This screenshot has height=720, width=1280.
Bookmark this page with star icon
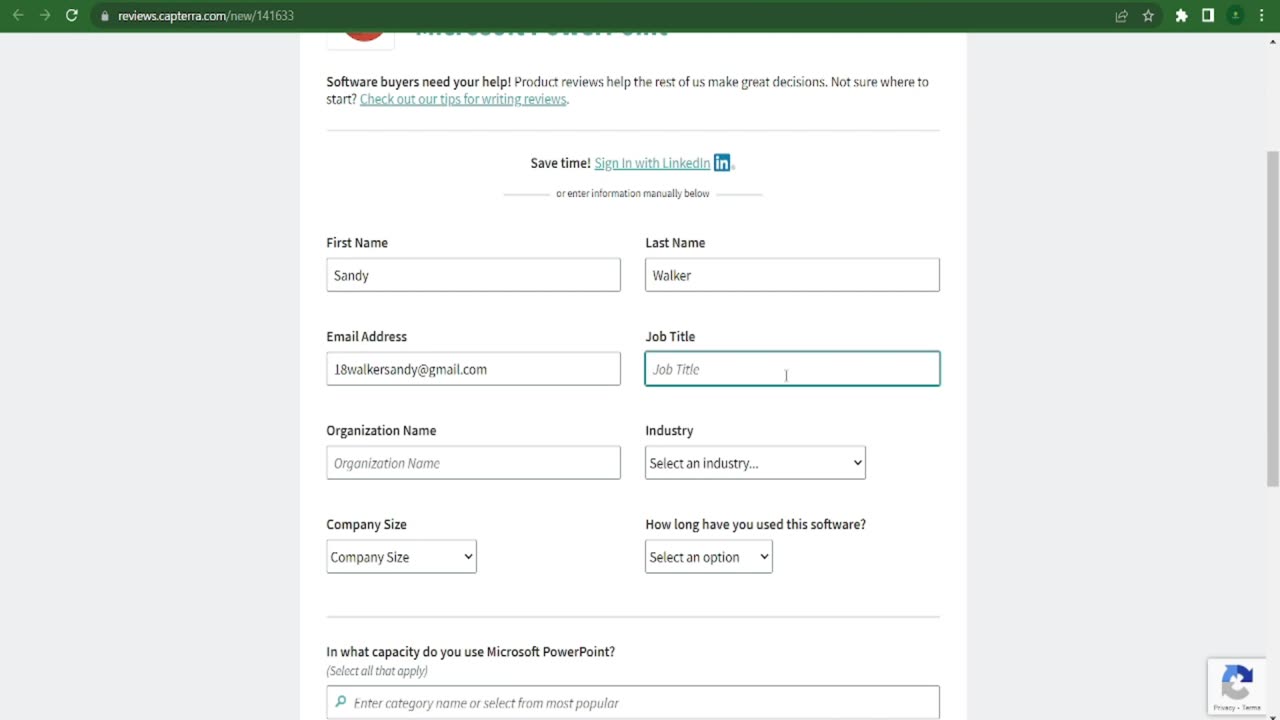pos(1148,15)
